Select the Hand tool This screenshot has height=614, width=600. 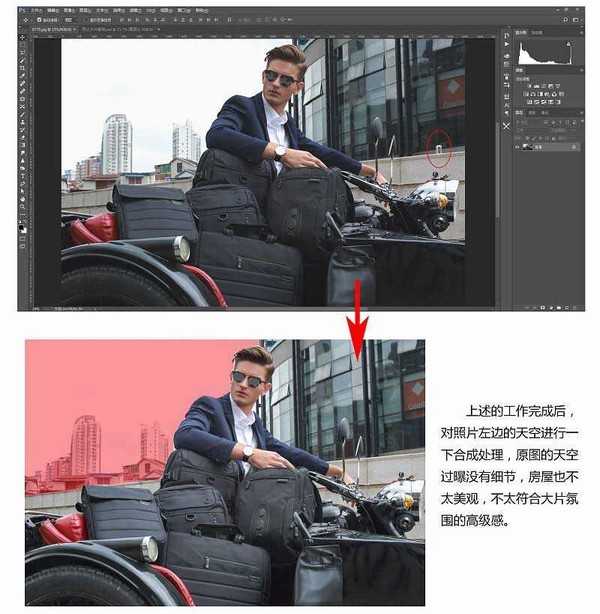point(23,199)
